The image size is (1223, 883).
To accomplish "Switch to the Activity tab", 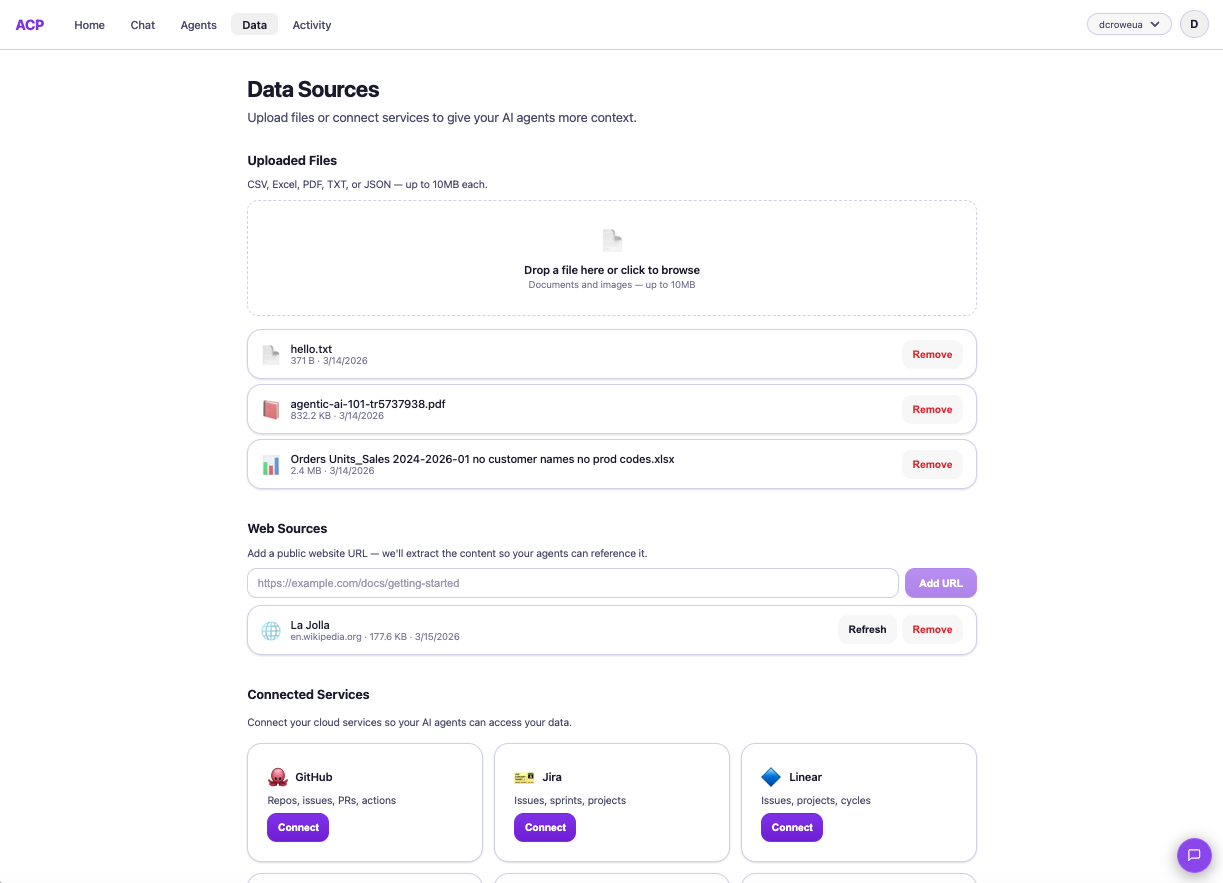I will click(x=311, y=24).
